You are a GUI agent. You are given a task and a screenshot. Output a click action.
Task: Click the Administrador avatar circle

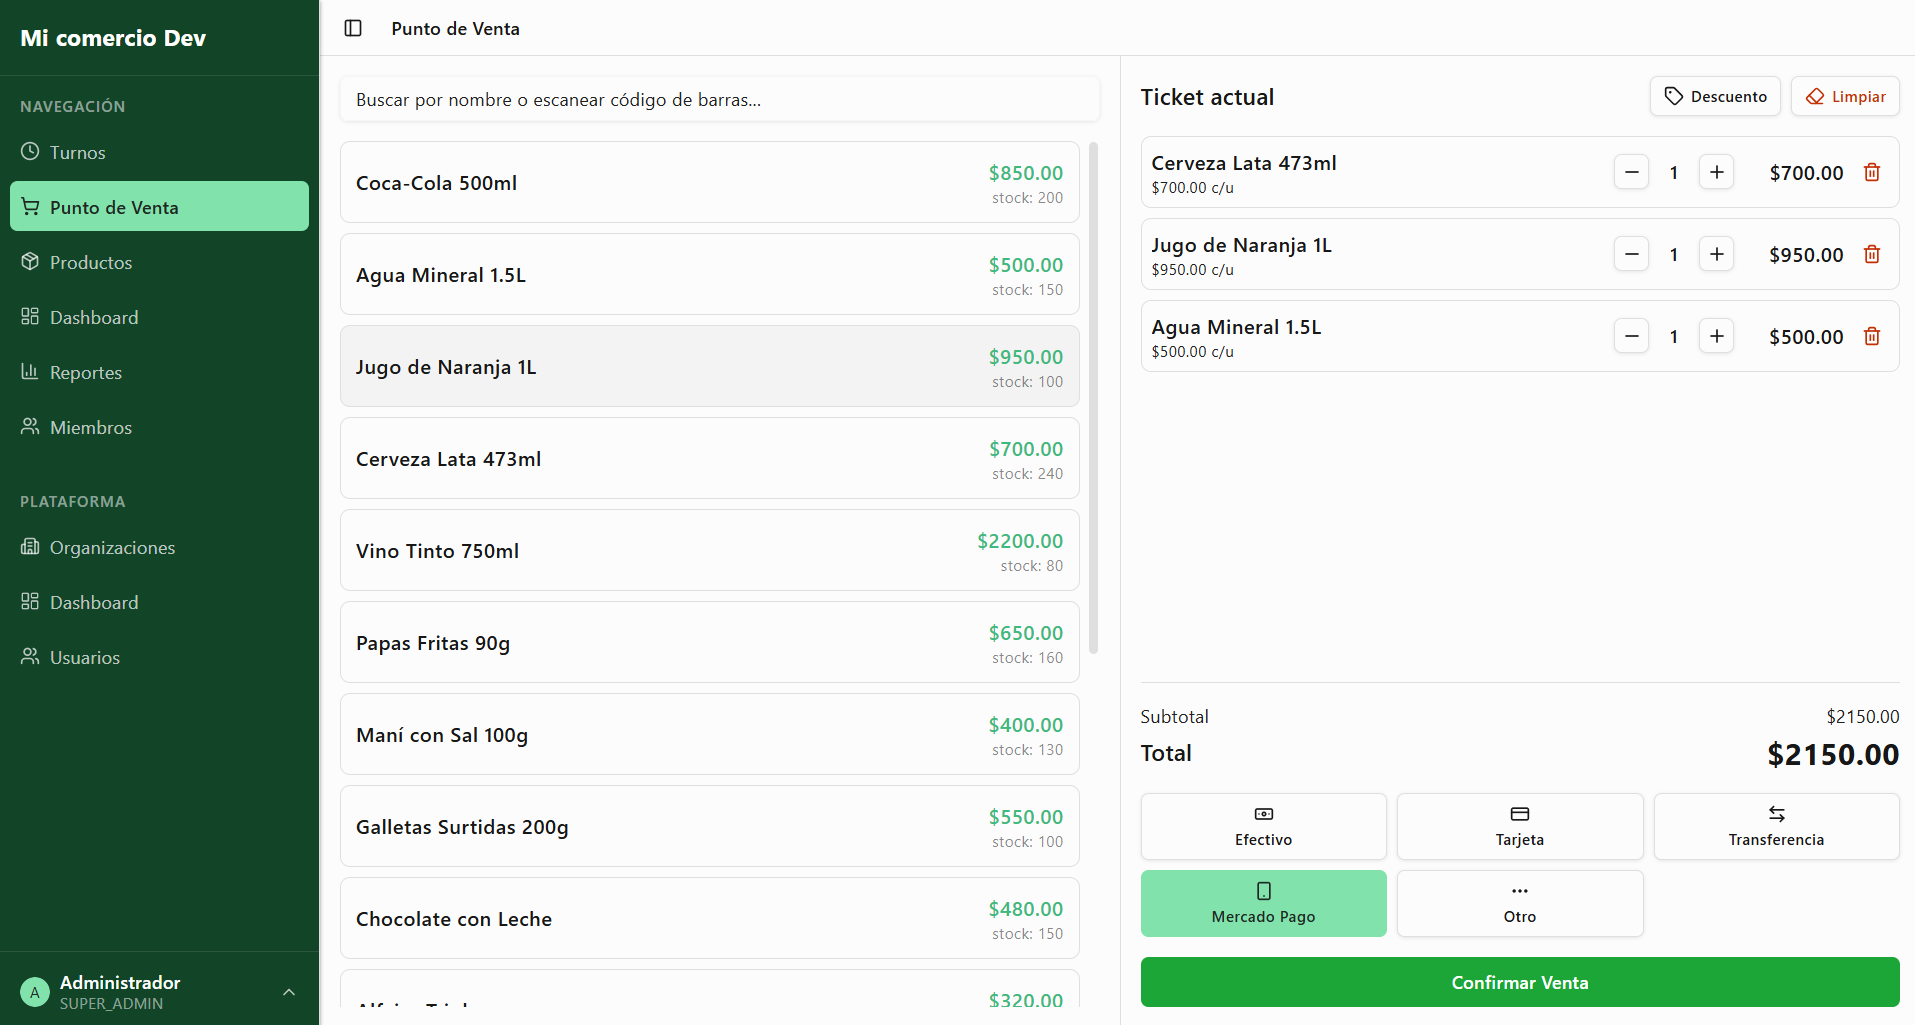pyautogui.click(x=35, y=992)
